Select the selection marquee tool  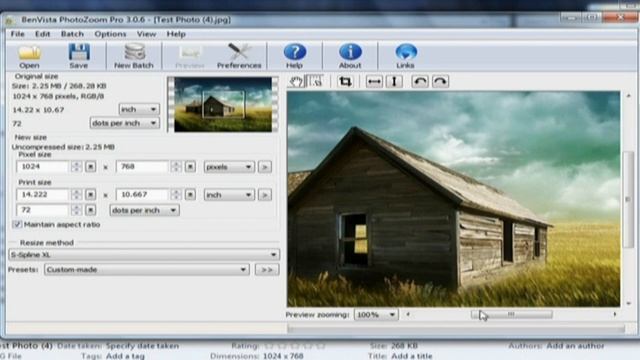[315, 81]
